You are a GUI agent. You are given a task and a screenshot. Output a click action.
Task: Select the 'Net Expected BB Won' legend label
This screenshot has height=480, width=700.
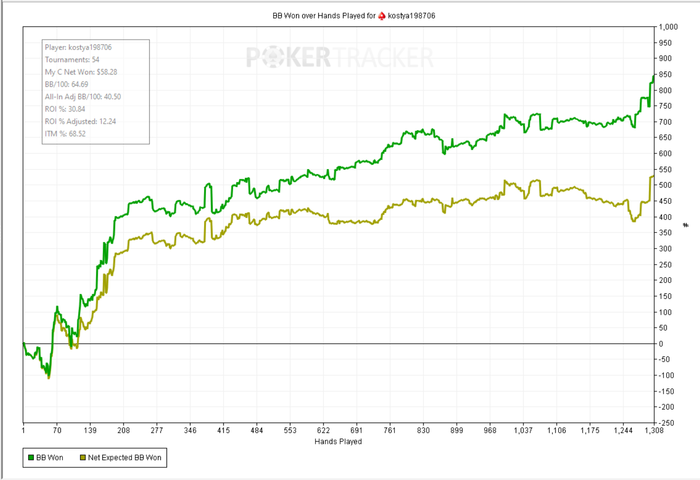(x=125, y=458)
